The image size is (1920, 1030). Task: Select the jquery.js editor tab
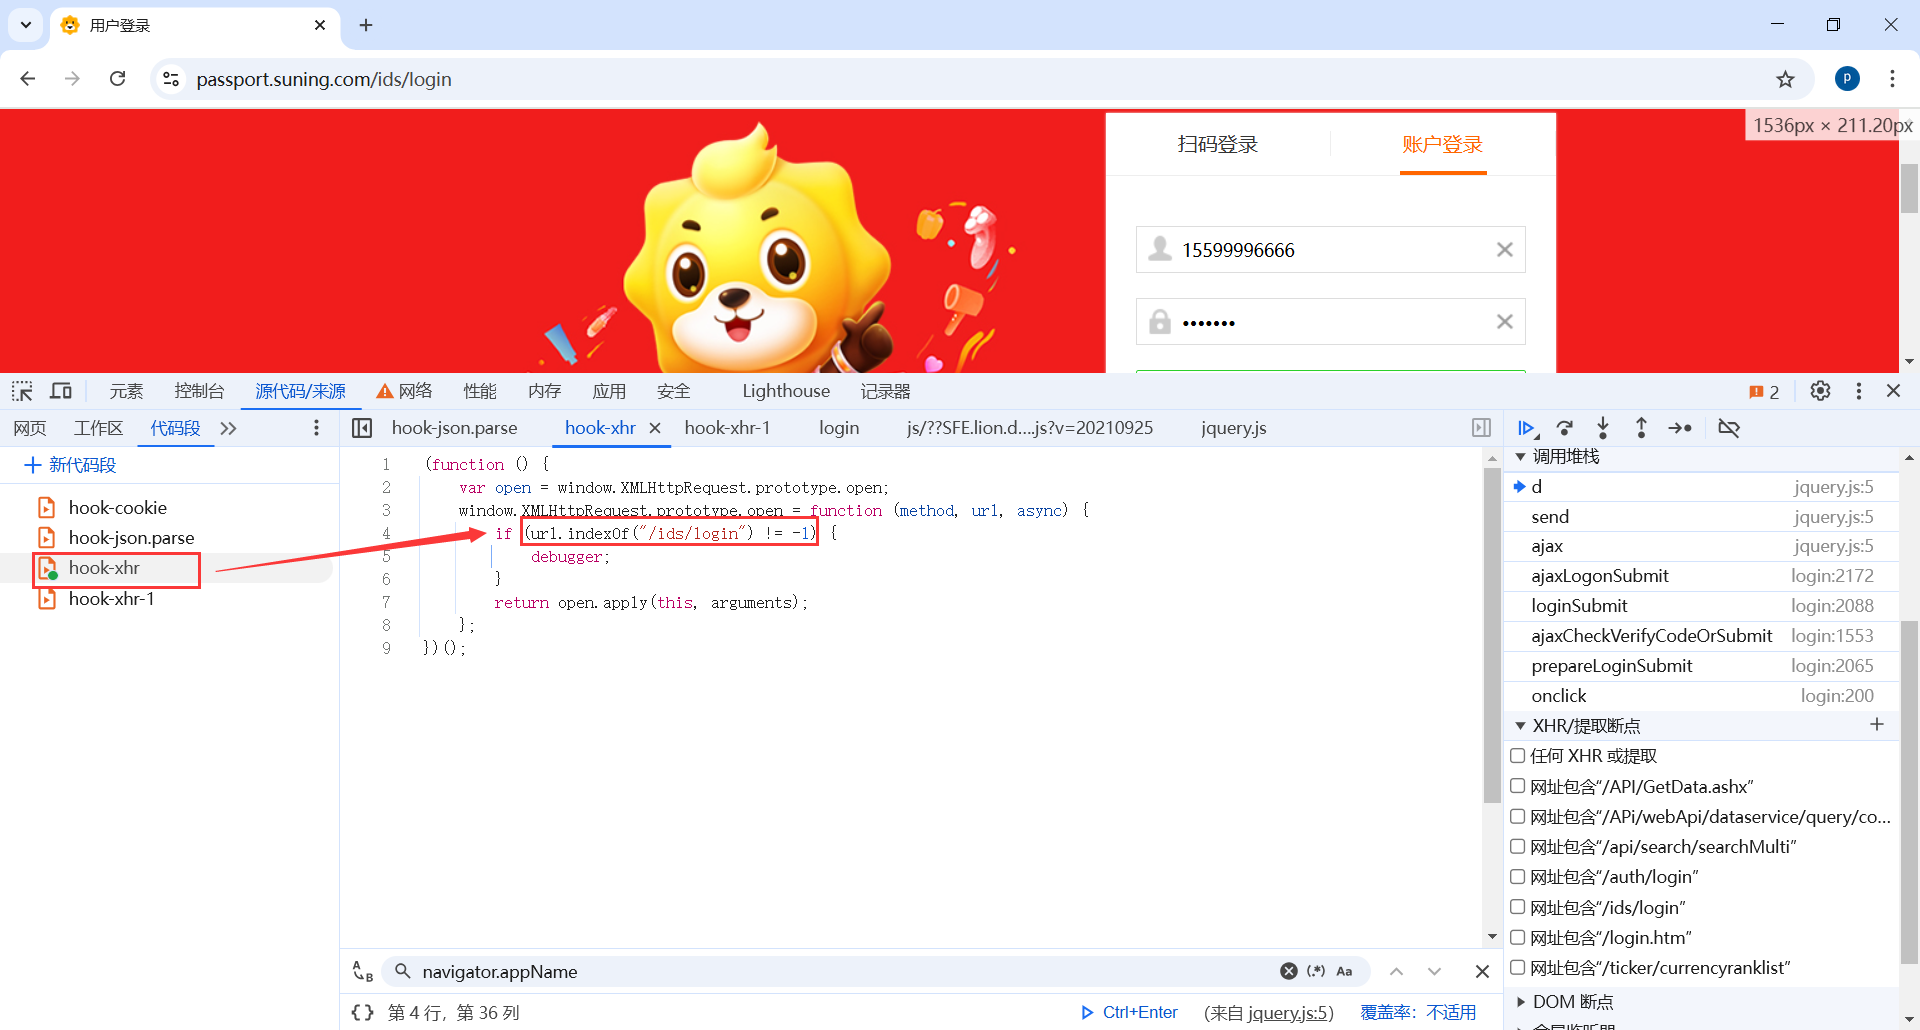[1234, 428]
